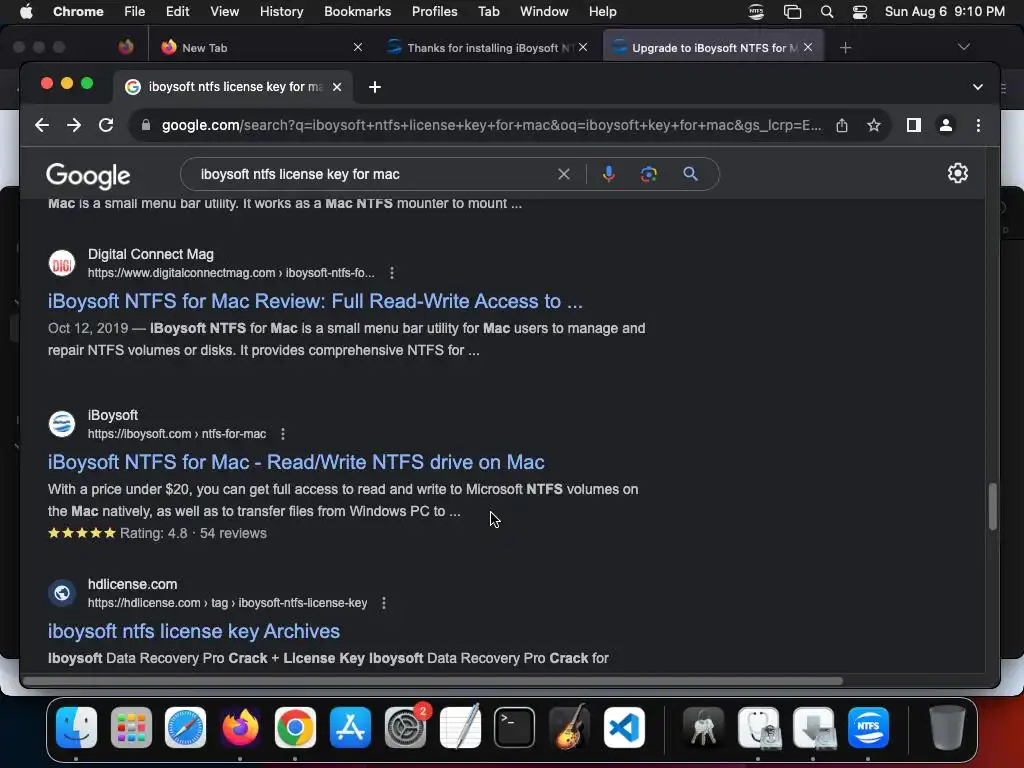Open Keychain Access from the Dock
The height and width of the screenshot is (768, 1024).
703,727
